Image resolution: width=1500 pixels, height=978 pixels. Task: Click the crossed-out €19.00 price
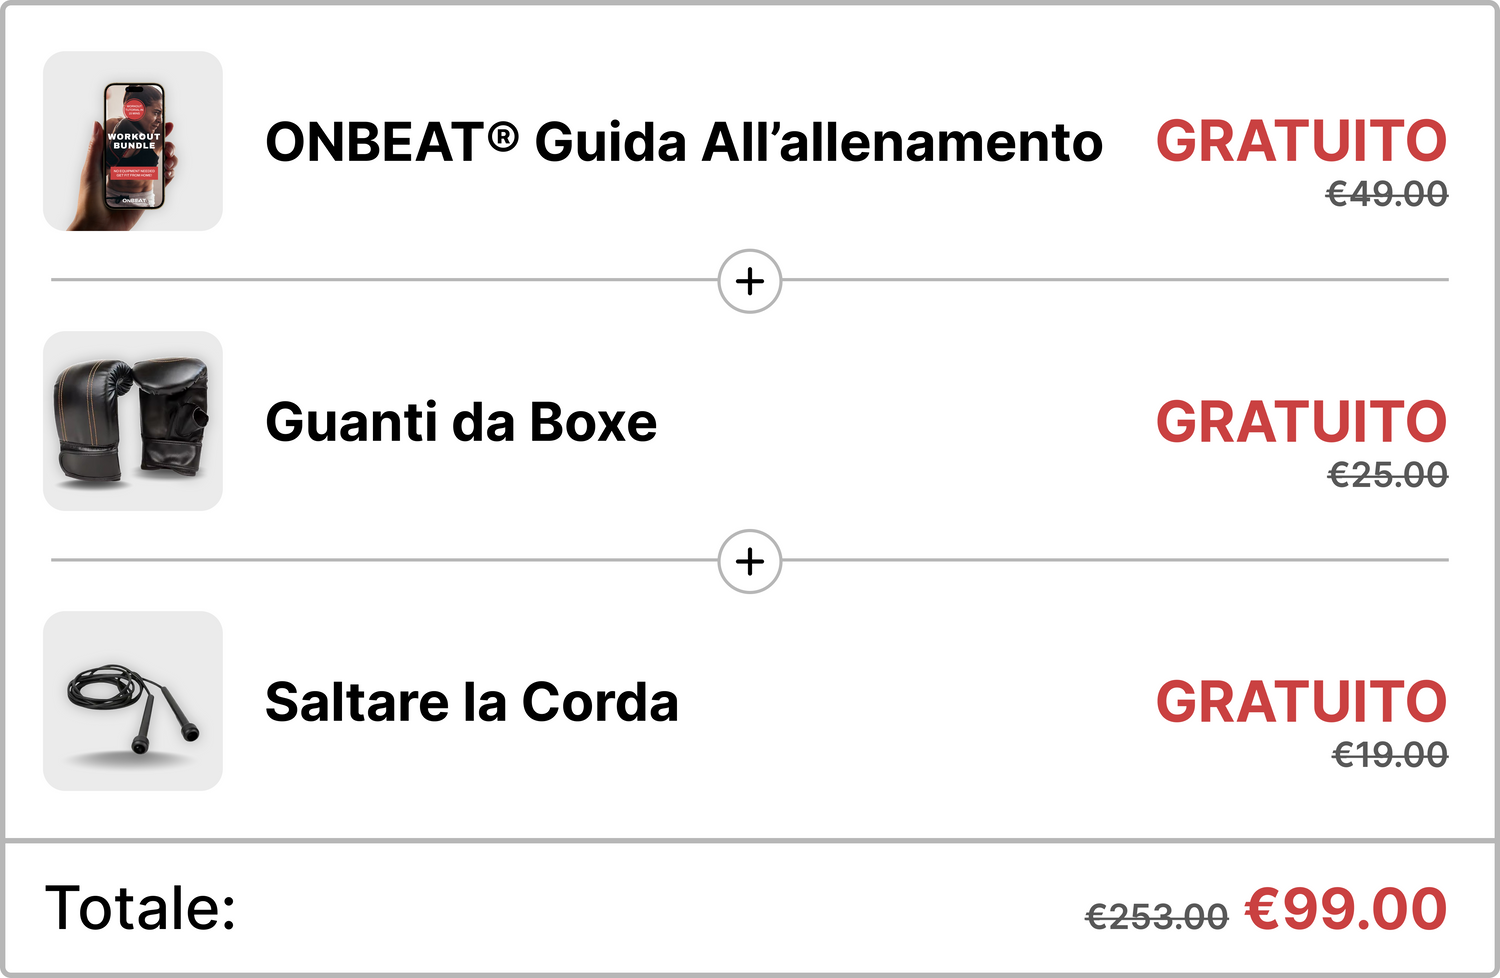tap(1389, 754)
